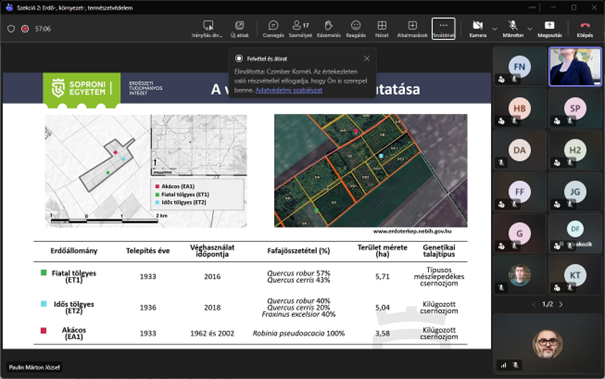Open the Nézet view options

382,29
